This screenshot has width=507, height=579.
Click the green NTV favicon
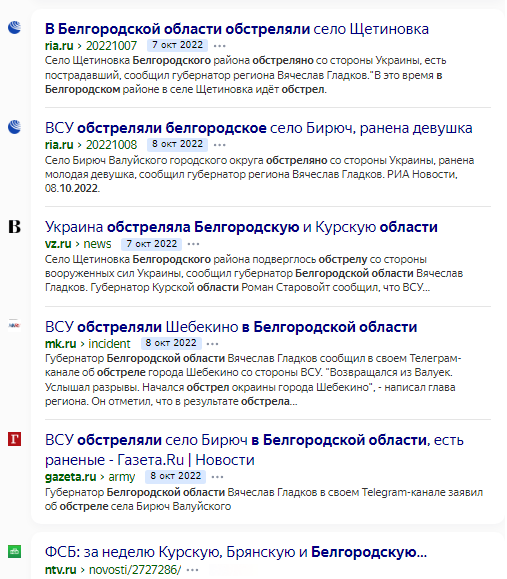[14, 552]
